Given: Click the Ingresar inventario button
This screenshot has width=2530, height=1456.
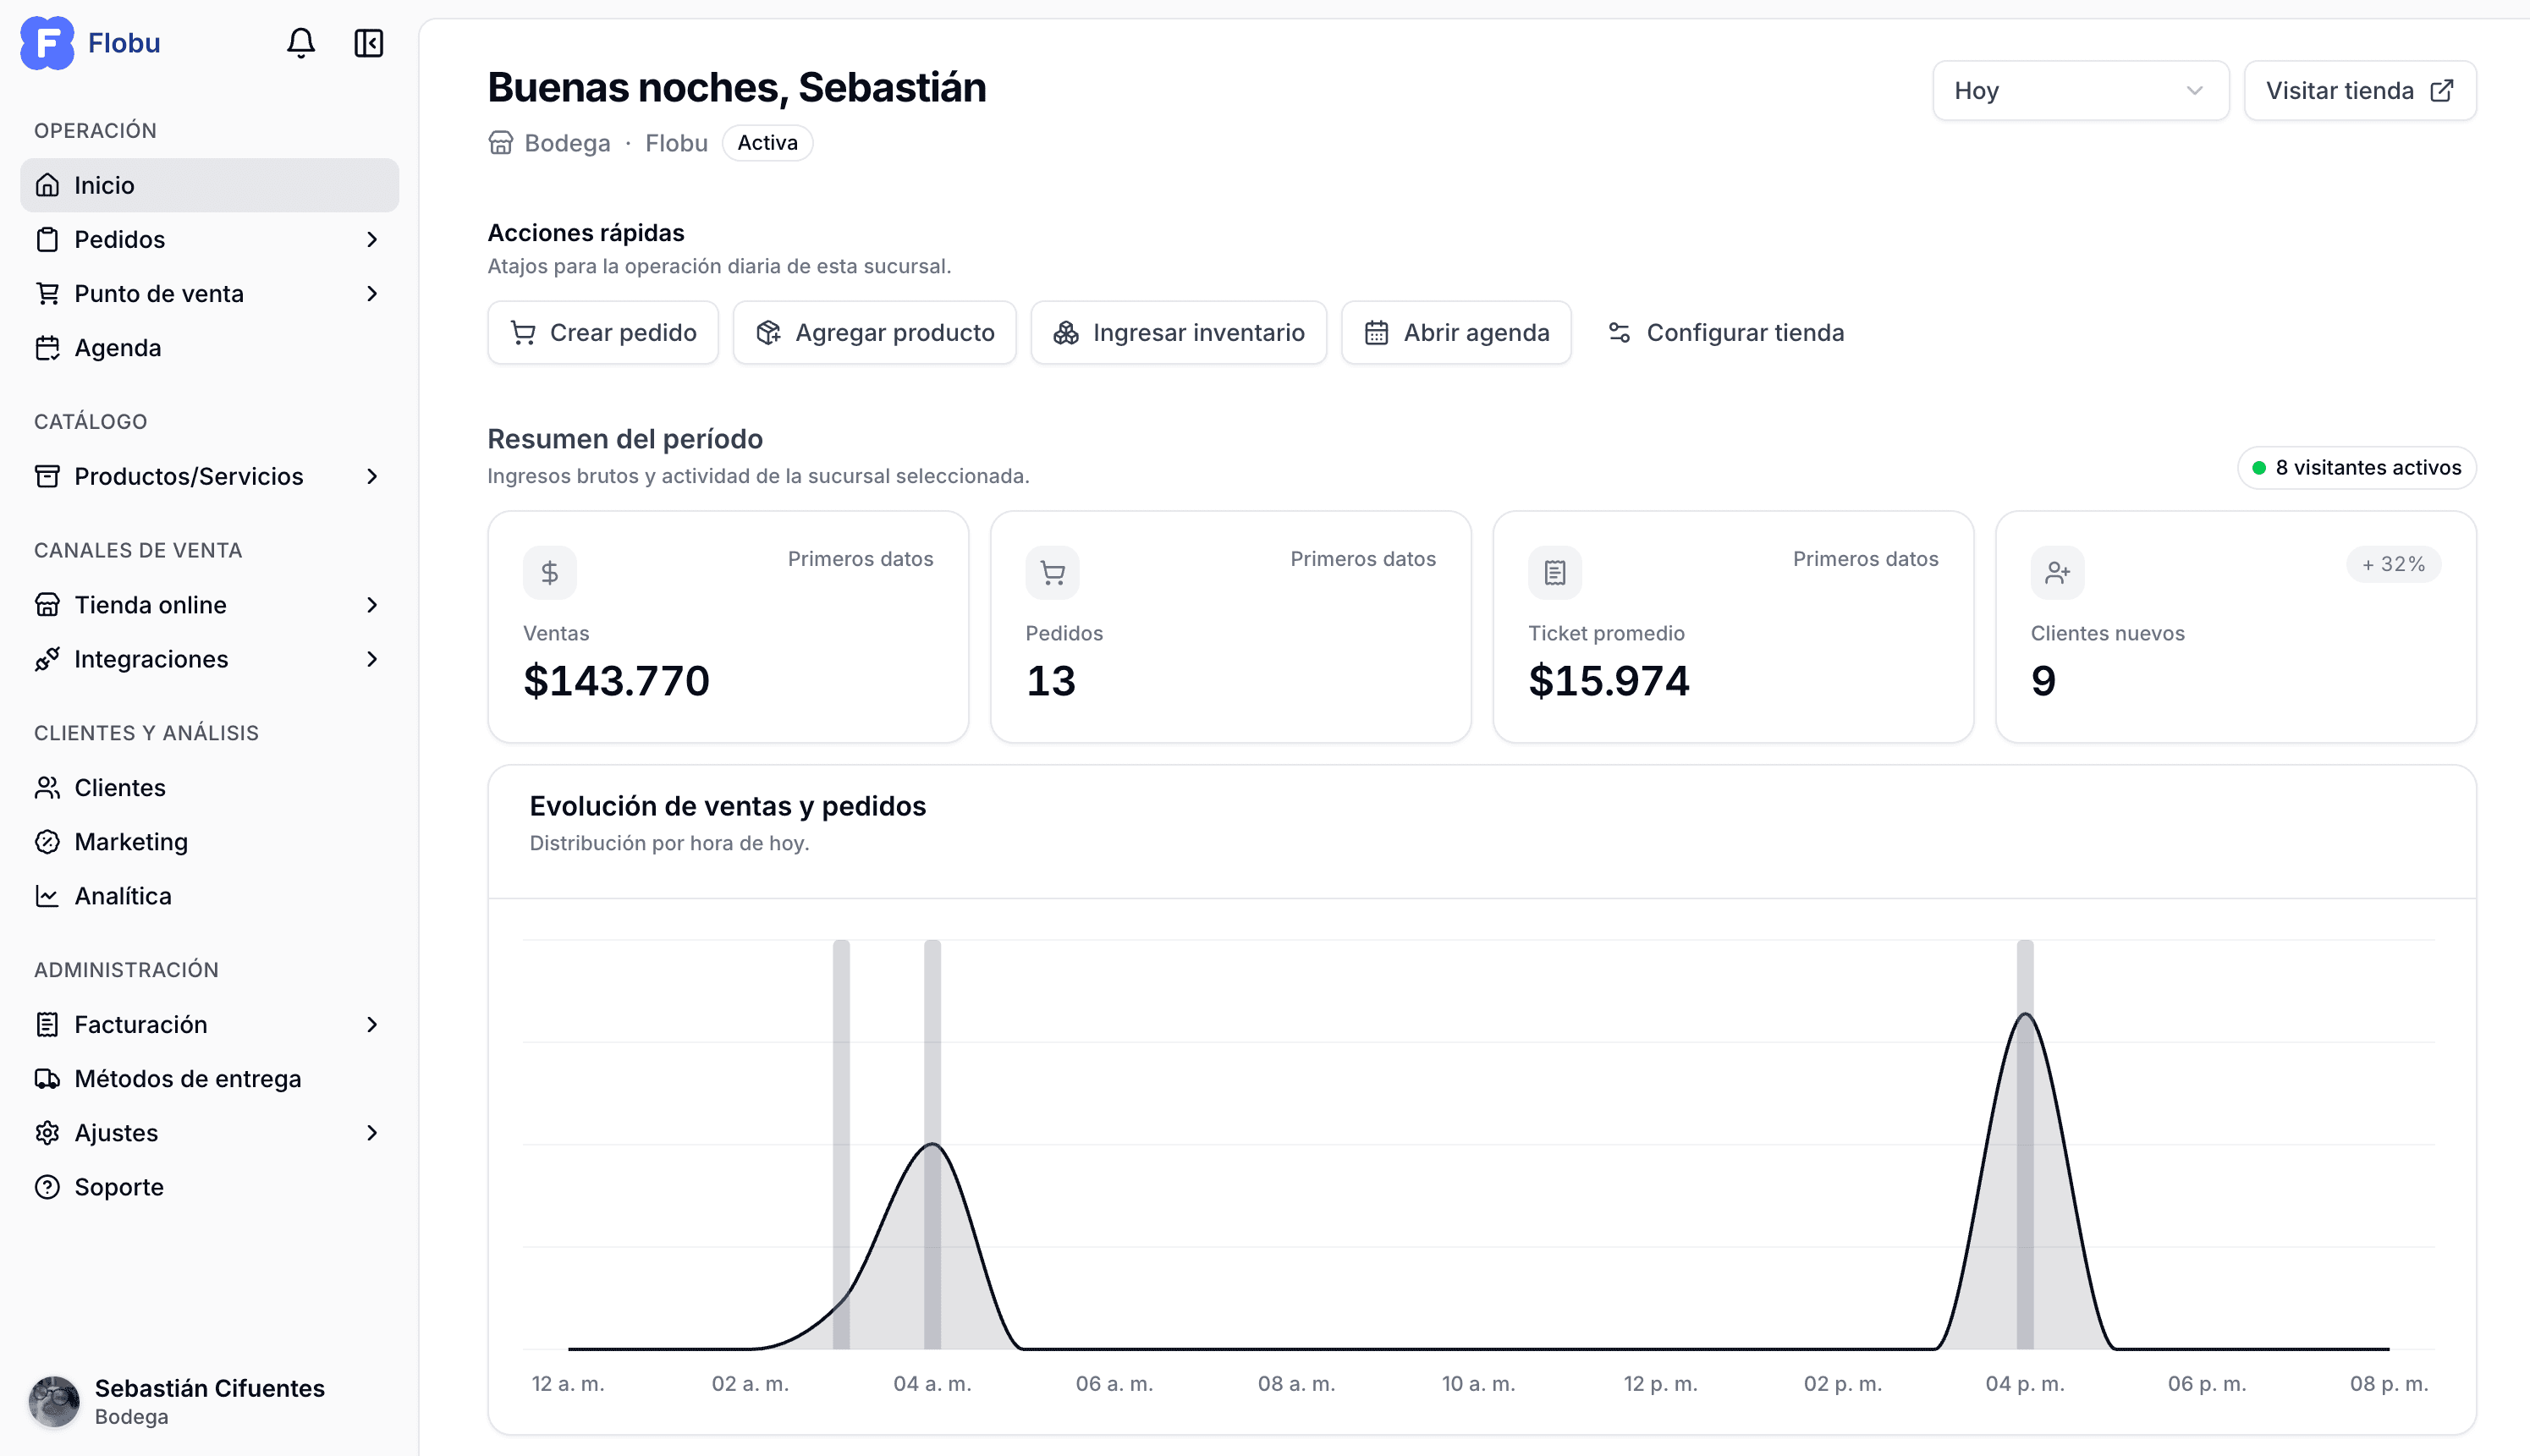Looking at the screenshot, I should (x=1179, y=333).
